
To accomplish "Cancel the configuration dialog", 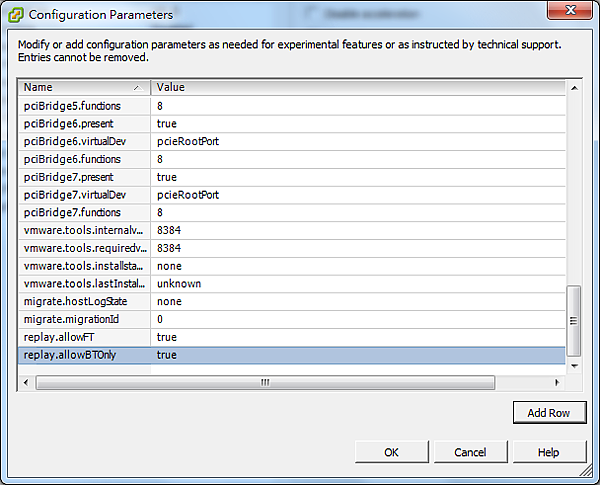I will (x=470, y=452).
